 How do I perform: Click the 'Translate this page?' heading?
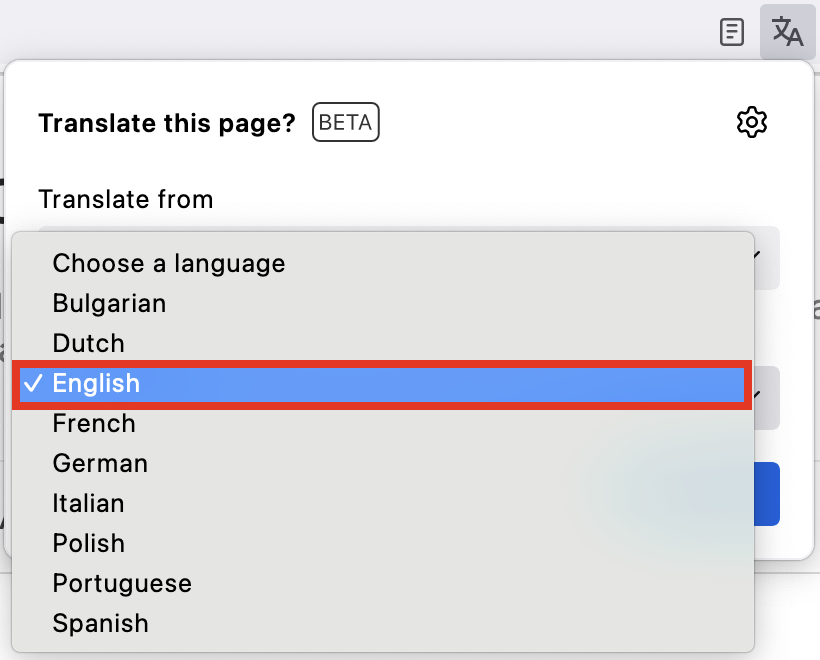(166, 123)
